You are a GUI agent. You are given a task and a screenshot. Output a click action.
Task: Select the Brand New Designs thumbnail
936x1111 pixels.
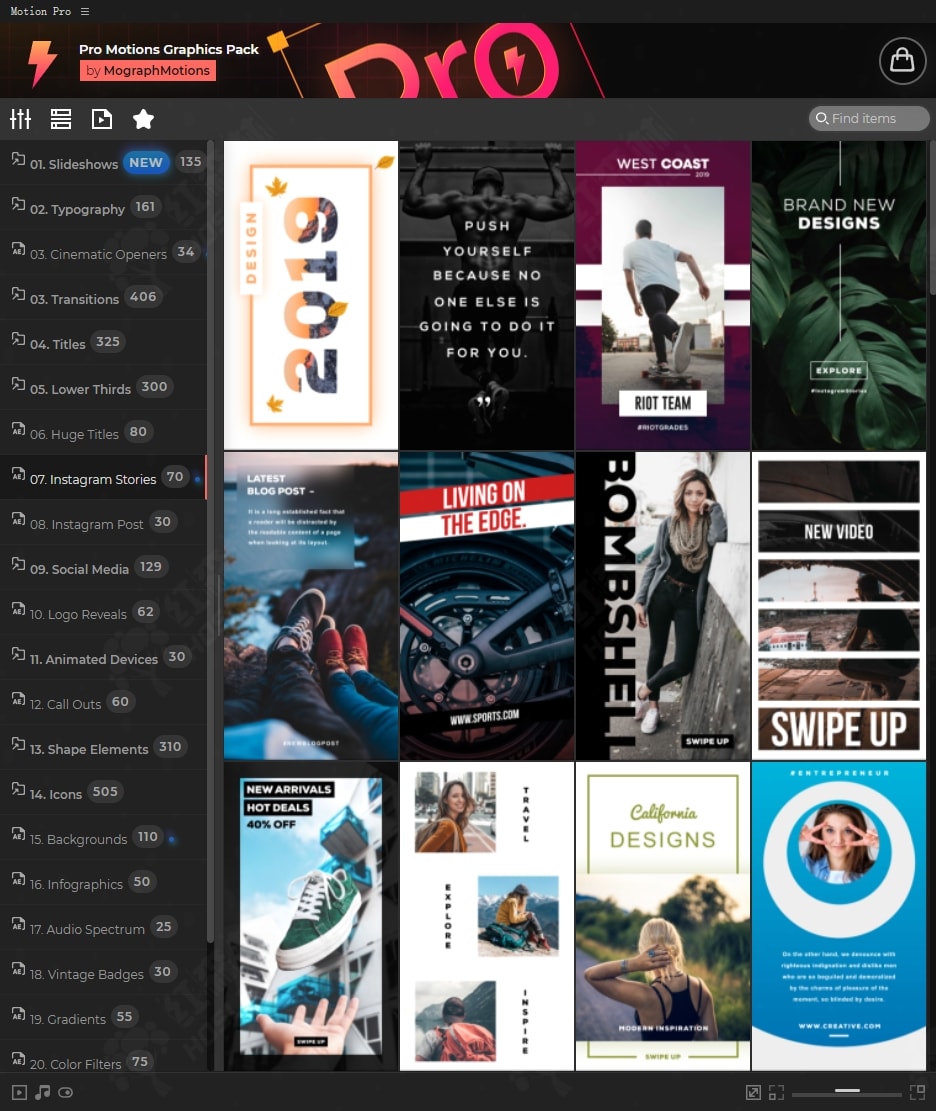[x=839, y=295]
